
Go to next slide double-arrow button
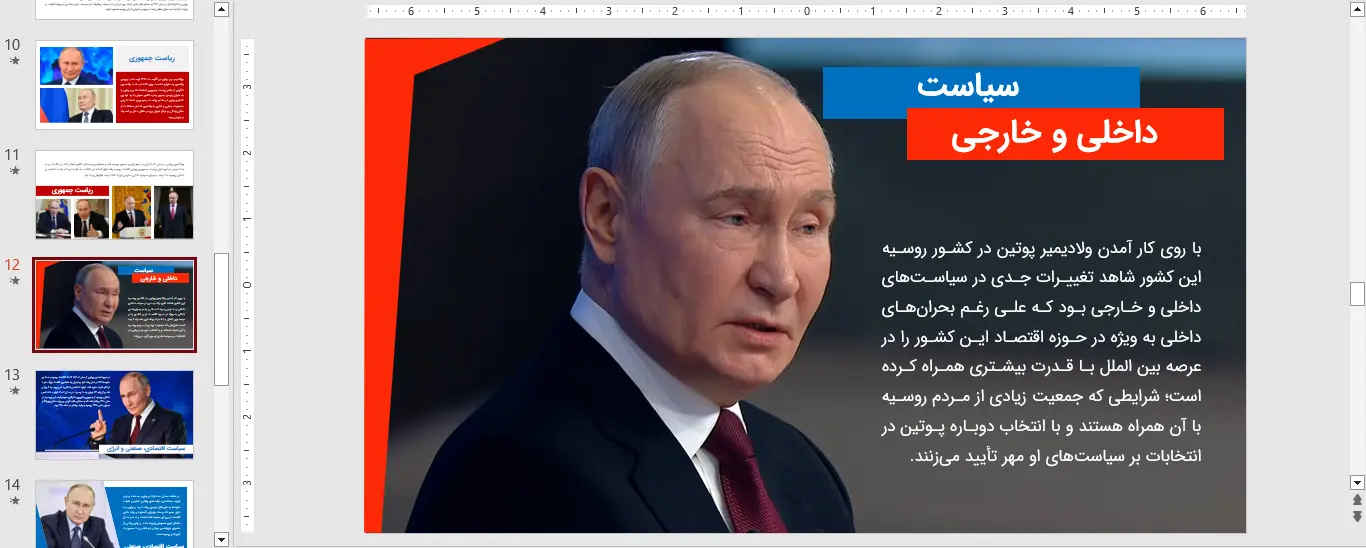(1357, 516)
